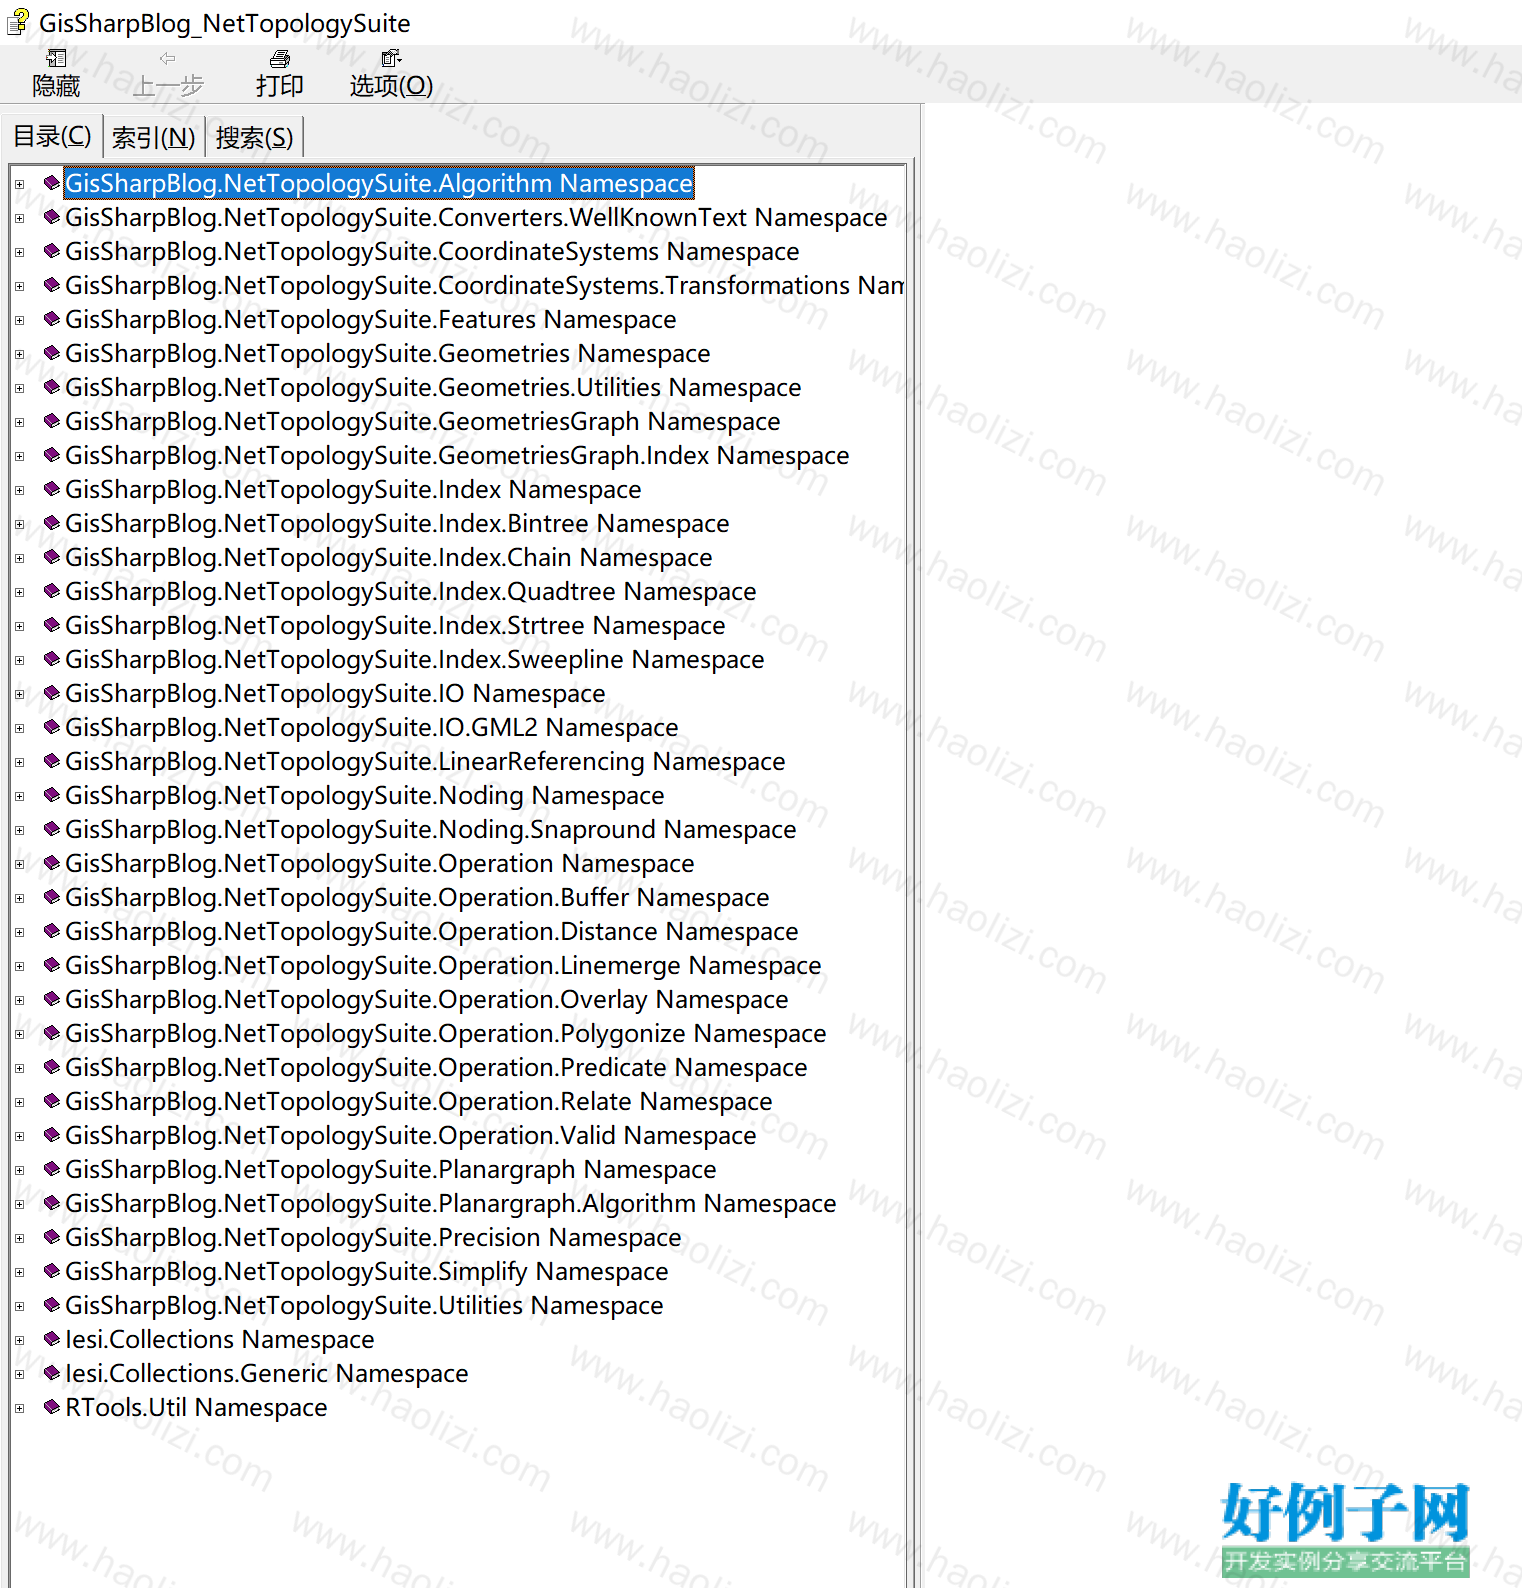Click the book icon for LinearReferencing Namespace
Image resolution: width=1522 pixels, height=1588 pixels.
tap(52, 761)
